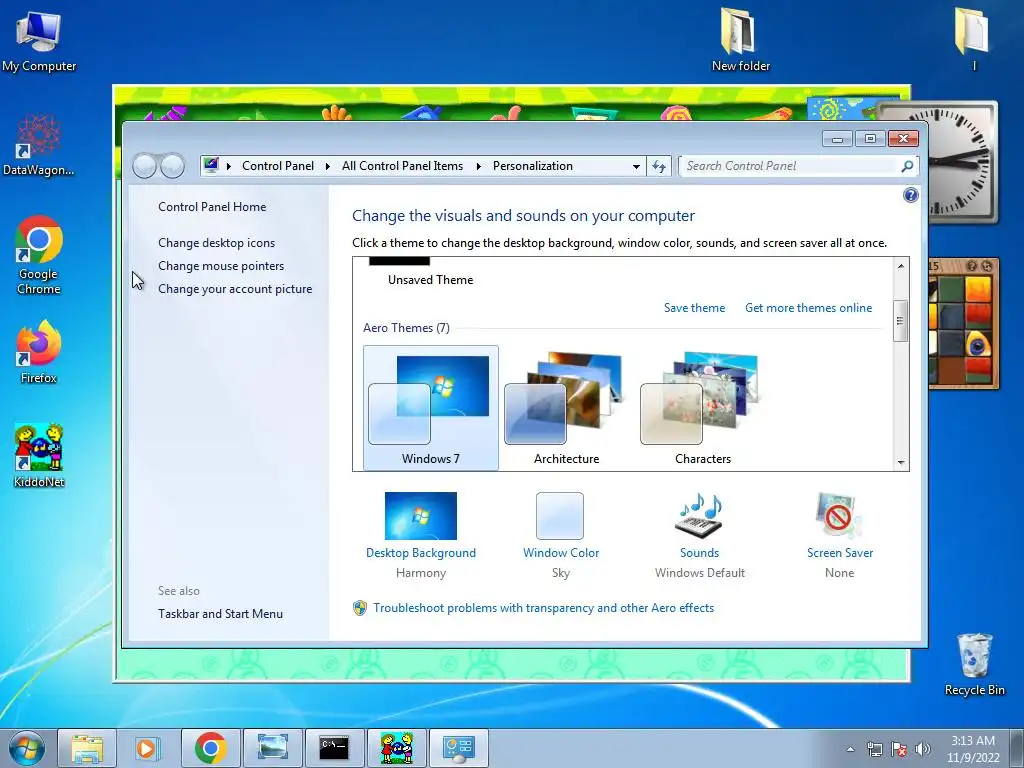Click the Back navigation button

(x=144, y=166)
